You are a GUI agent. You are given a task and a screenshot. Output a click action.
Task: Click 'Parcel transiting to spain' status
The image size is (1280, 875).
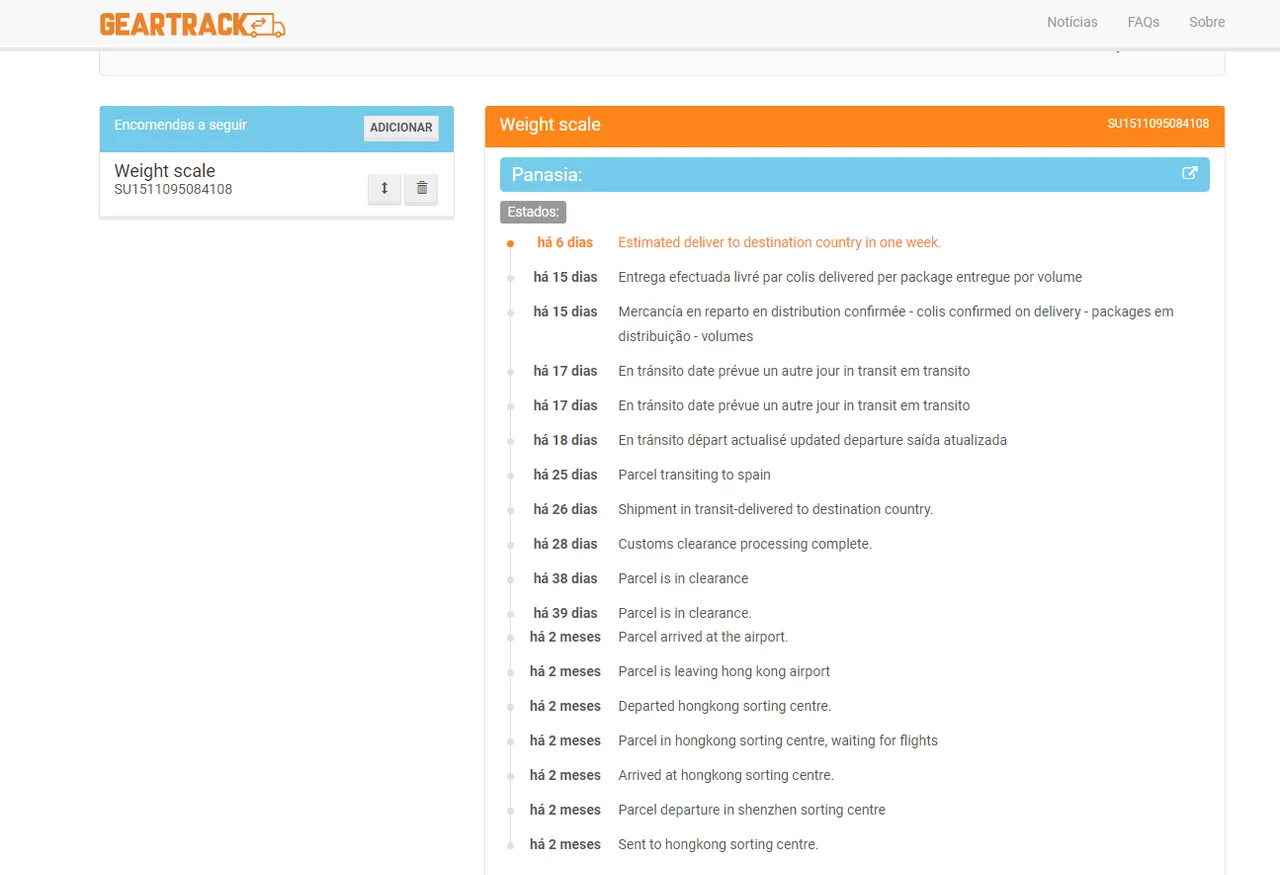click(694, 475)
